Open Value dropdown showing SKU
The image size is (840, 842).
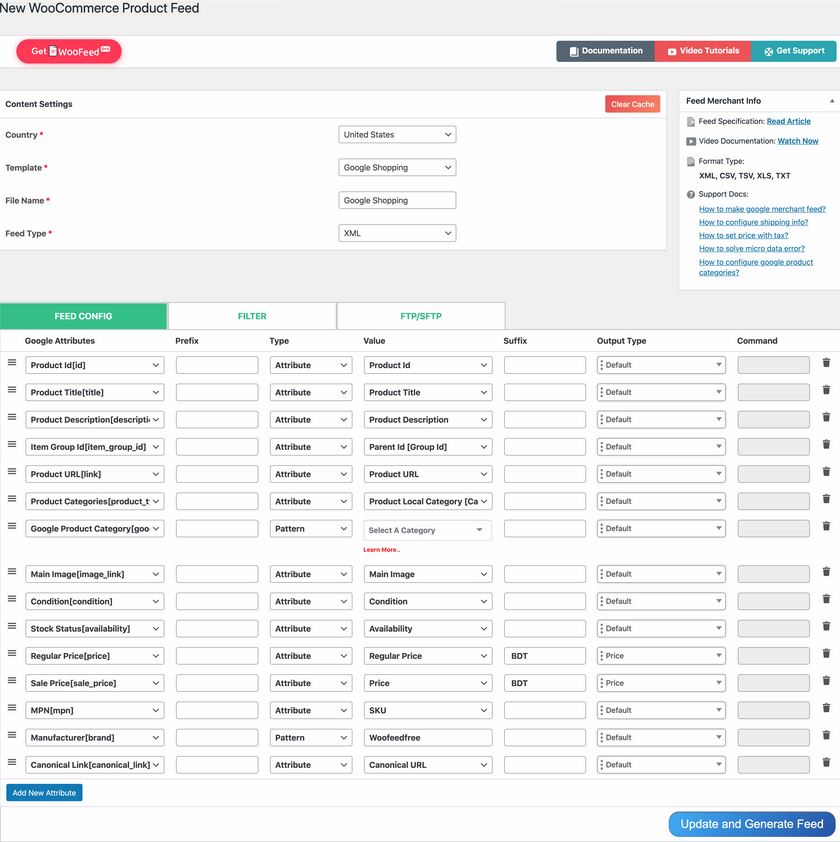(428, 710)
